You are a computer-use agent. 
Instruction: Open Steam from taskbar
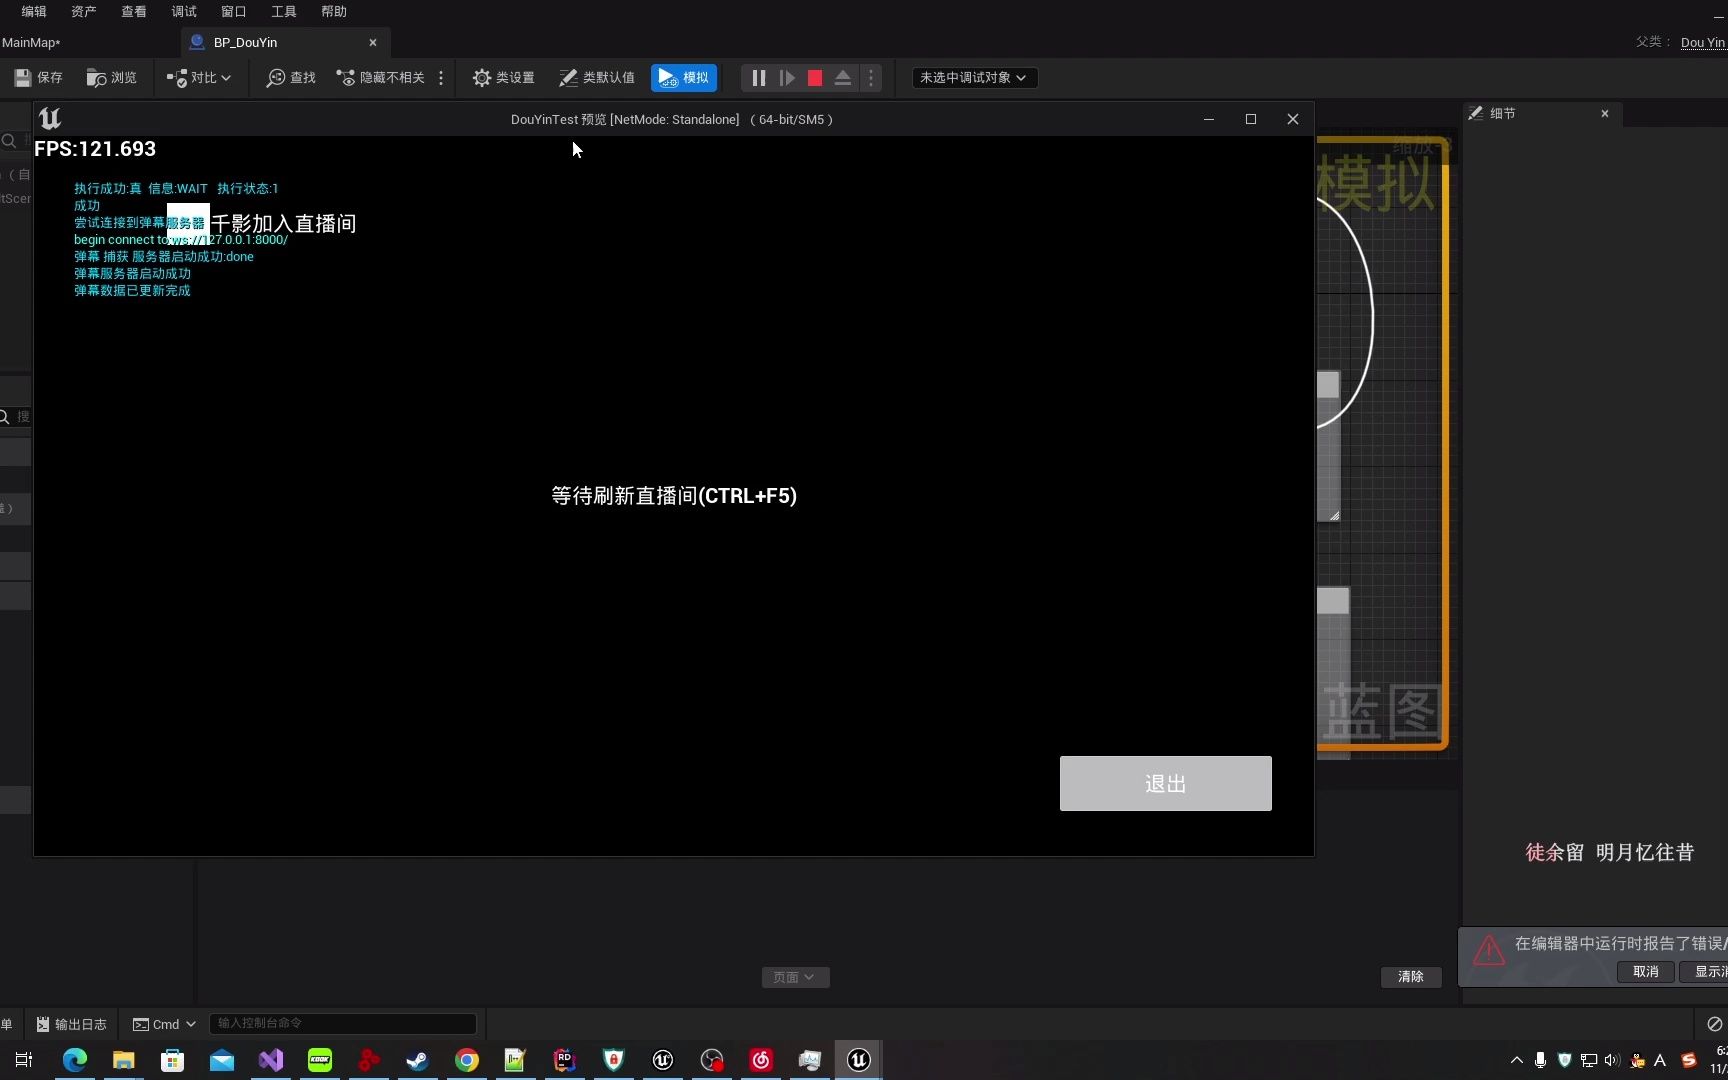[418, 1060]
